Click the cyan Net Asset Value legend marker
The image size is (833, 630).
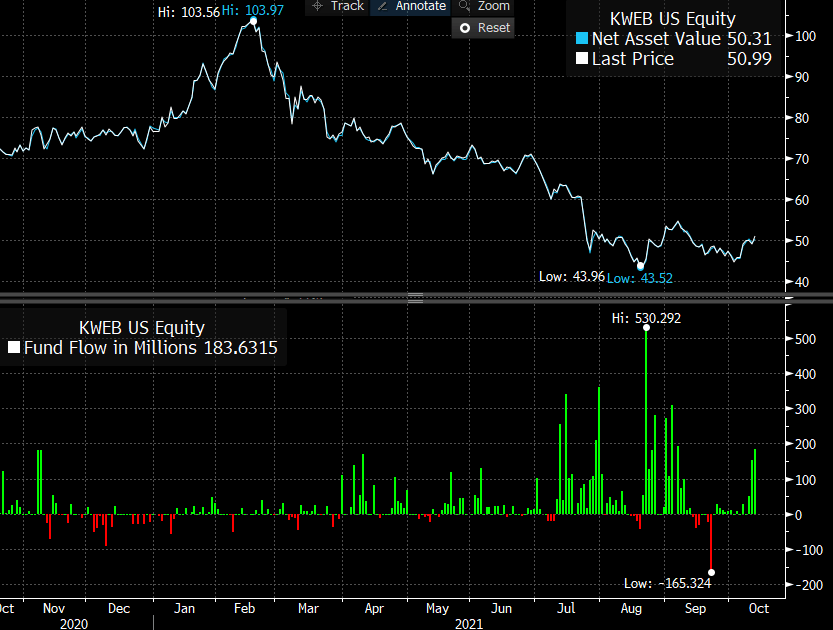pos(583,38)
